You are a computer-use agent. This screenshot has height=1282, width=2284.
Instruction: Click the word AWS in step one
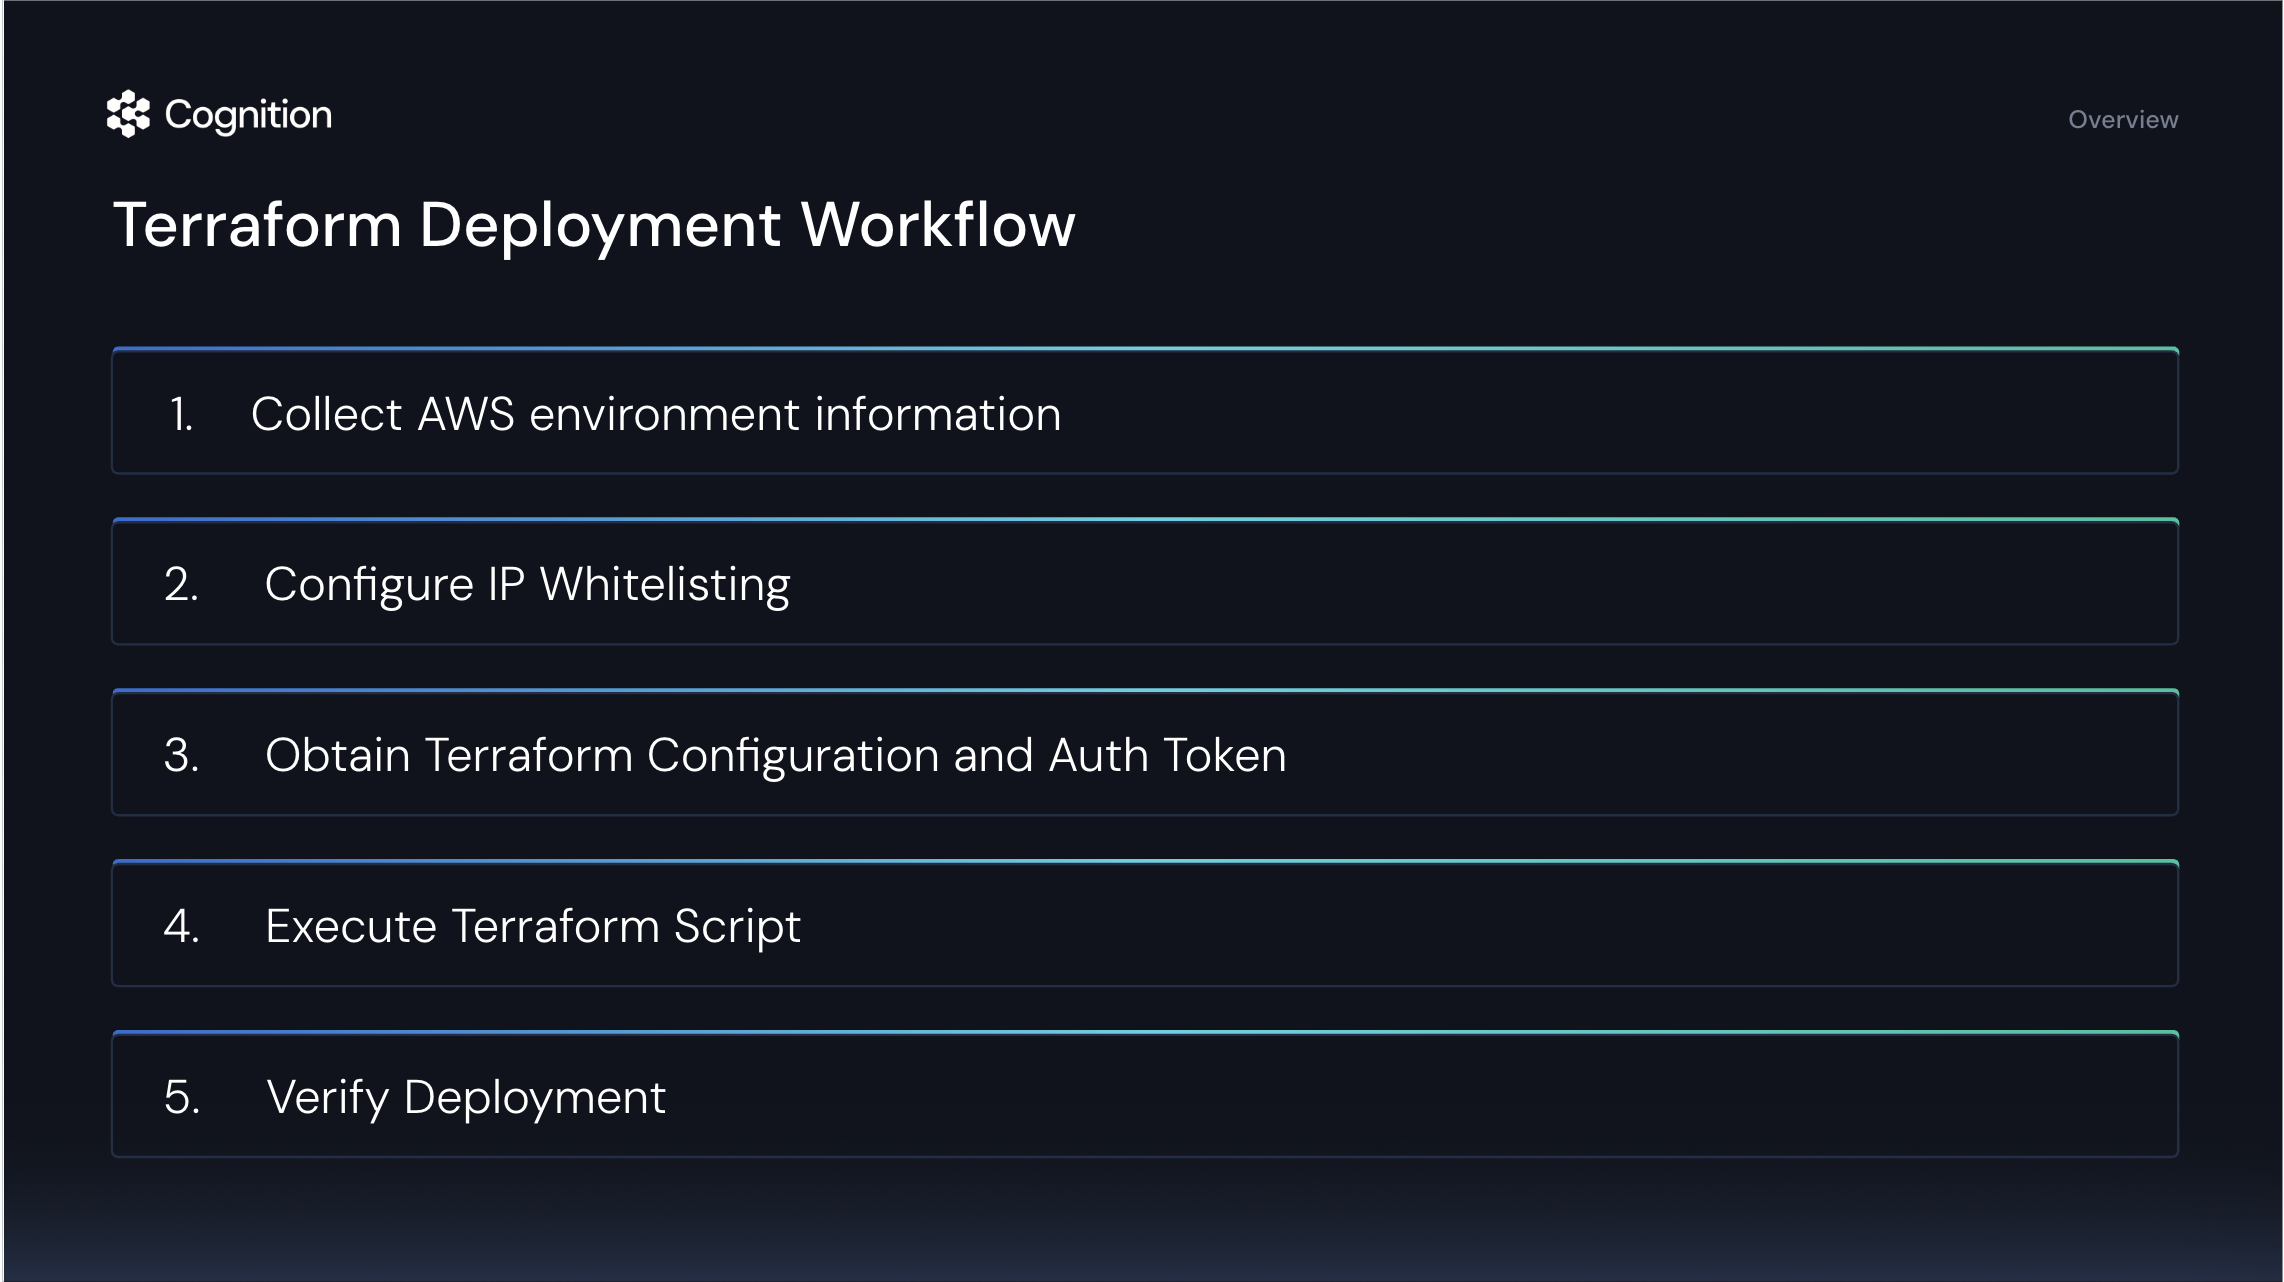[x=465, y=414]
